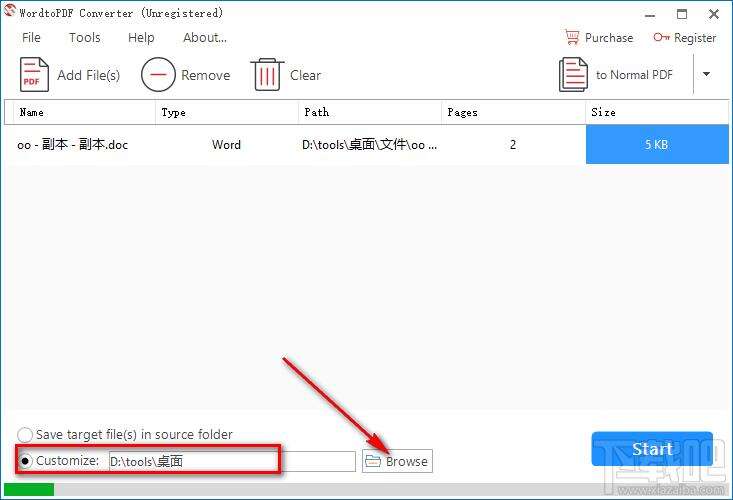The image size is (733, 500).
Task: Click the Register key icon
Action: (x=661, y=37)
